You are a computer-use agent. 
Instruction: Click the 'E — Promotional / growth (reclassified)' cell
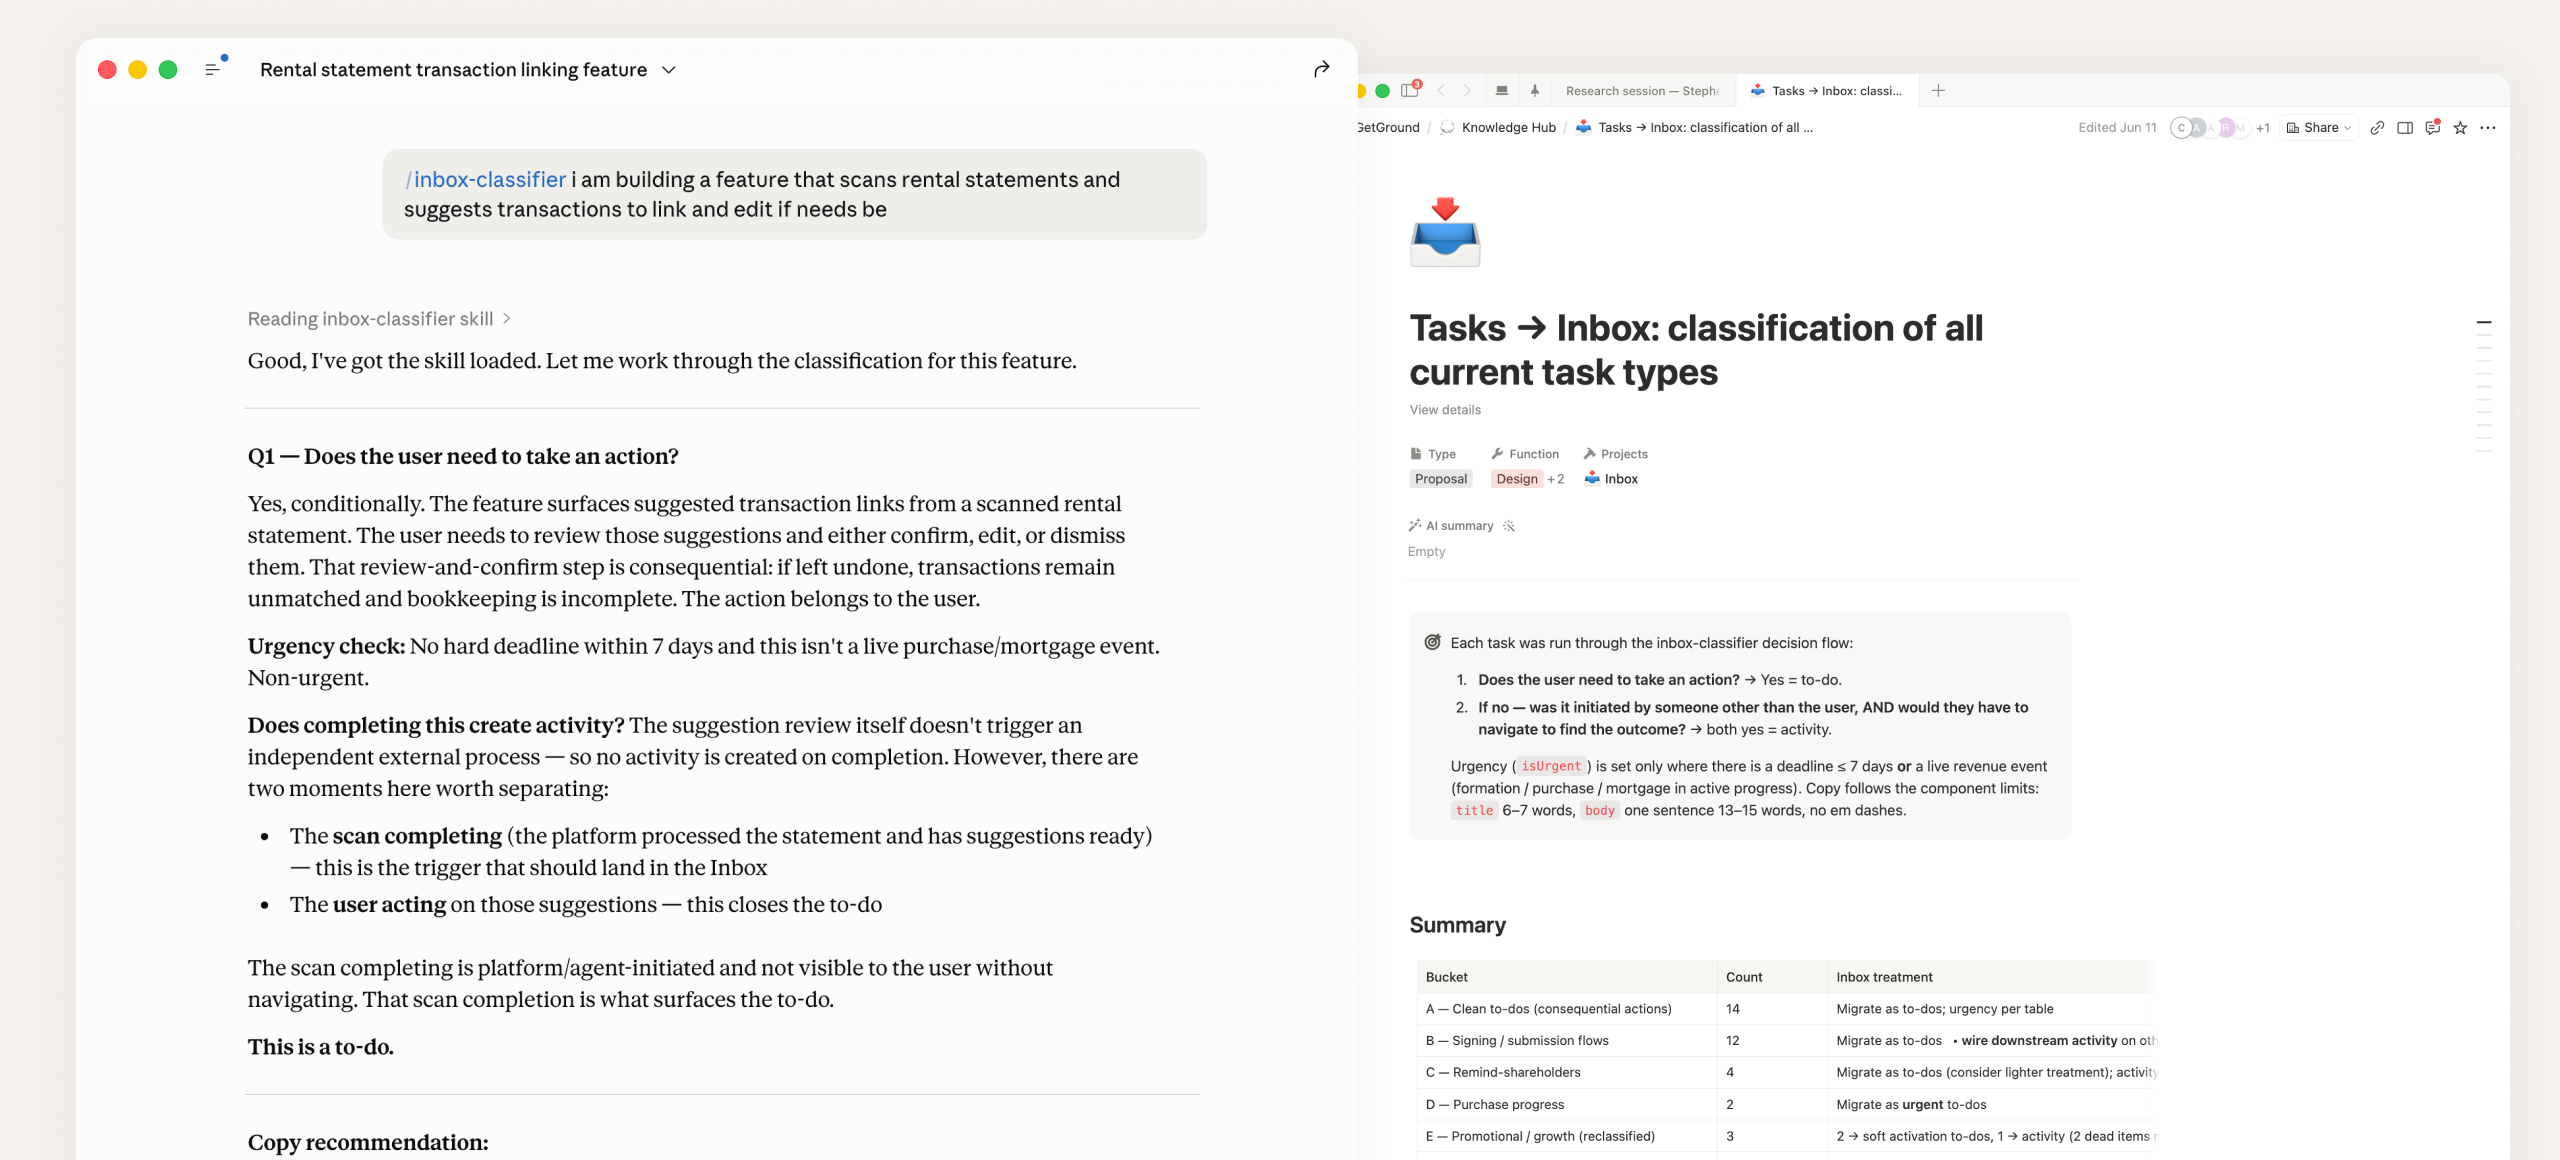tap(1567, 1137)
